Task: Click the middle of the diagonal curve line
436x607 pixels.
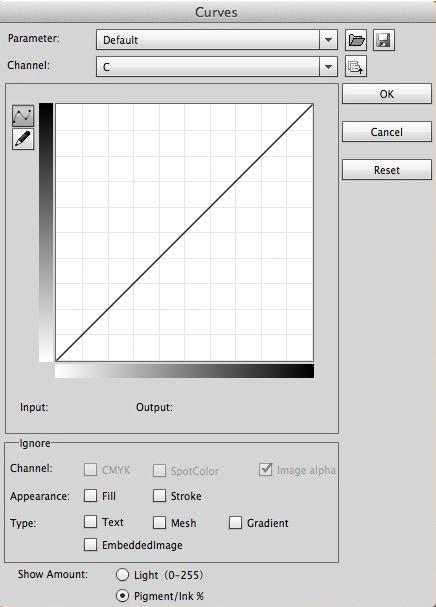Action: point(184,232)
